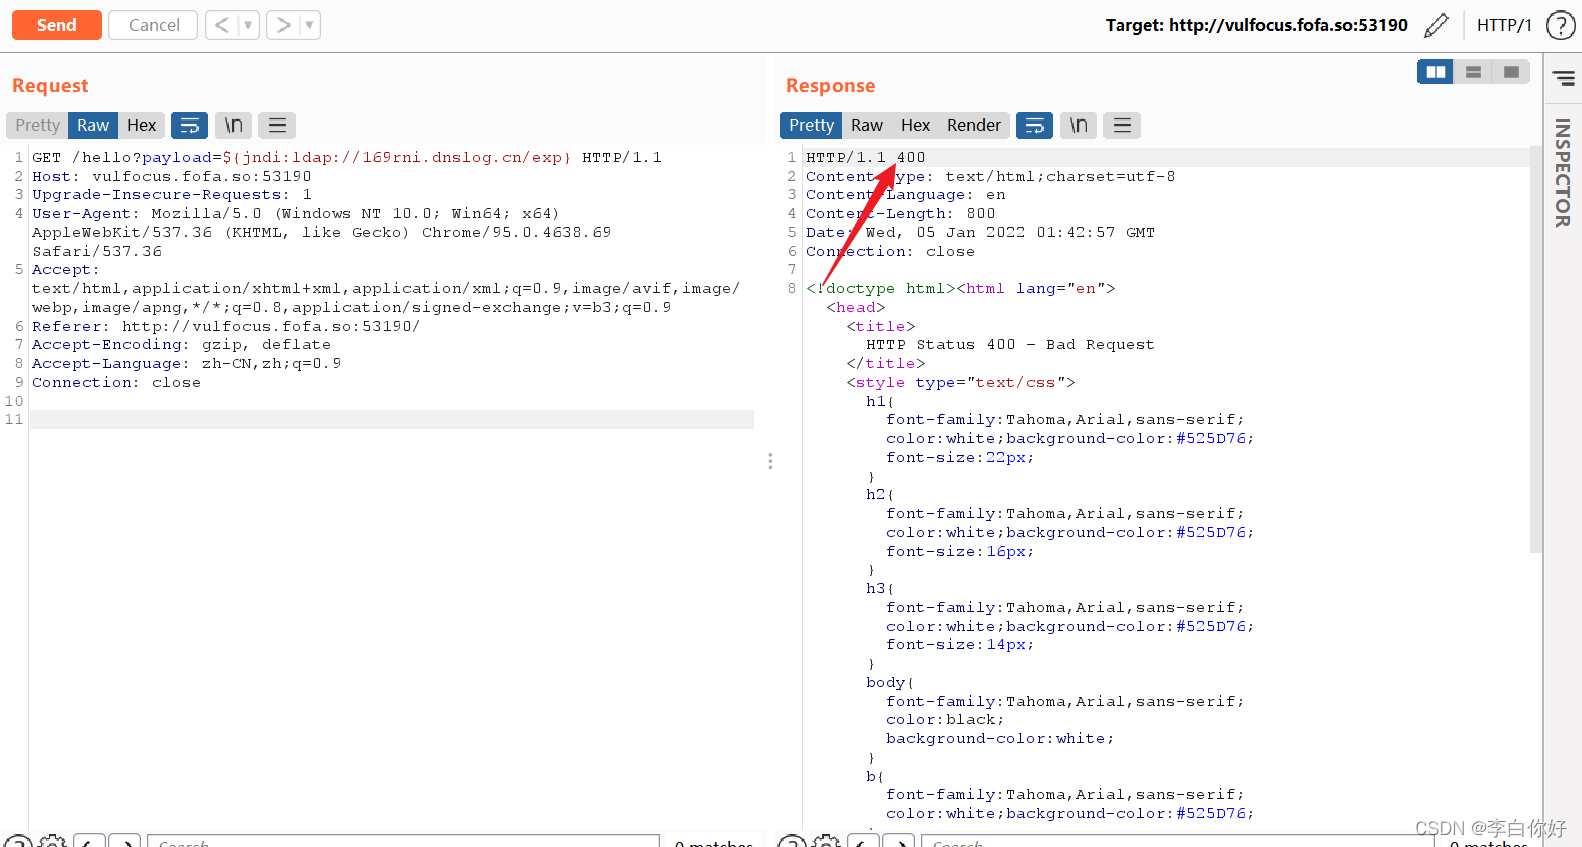This screenshot has height=847, width=1582.
Task: Click Response search previous match arrow
Action: coord(863,841)
